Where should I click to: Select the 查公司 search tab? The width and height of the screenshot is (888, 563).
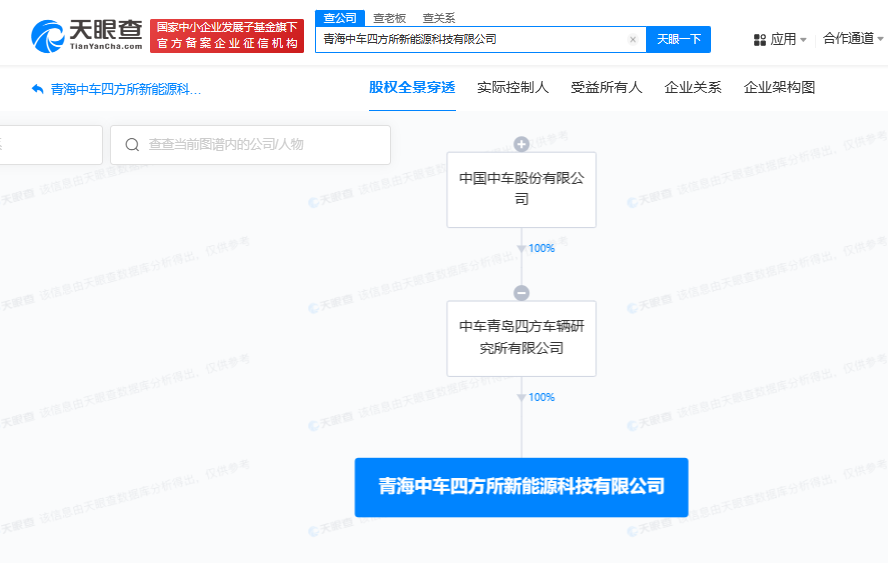(340, 18)
